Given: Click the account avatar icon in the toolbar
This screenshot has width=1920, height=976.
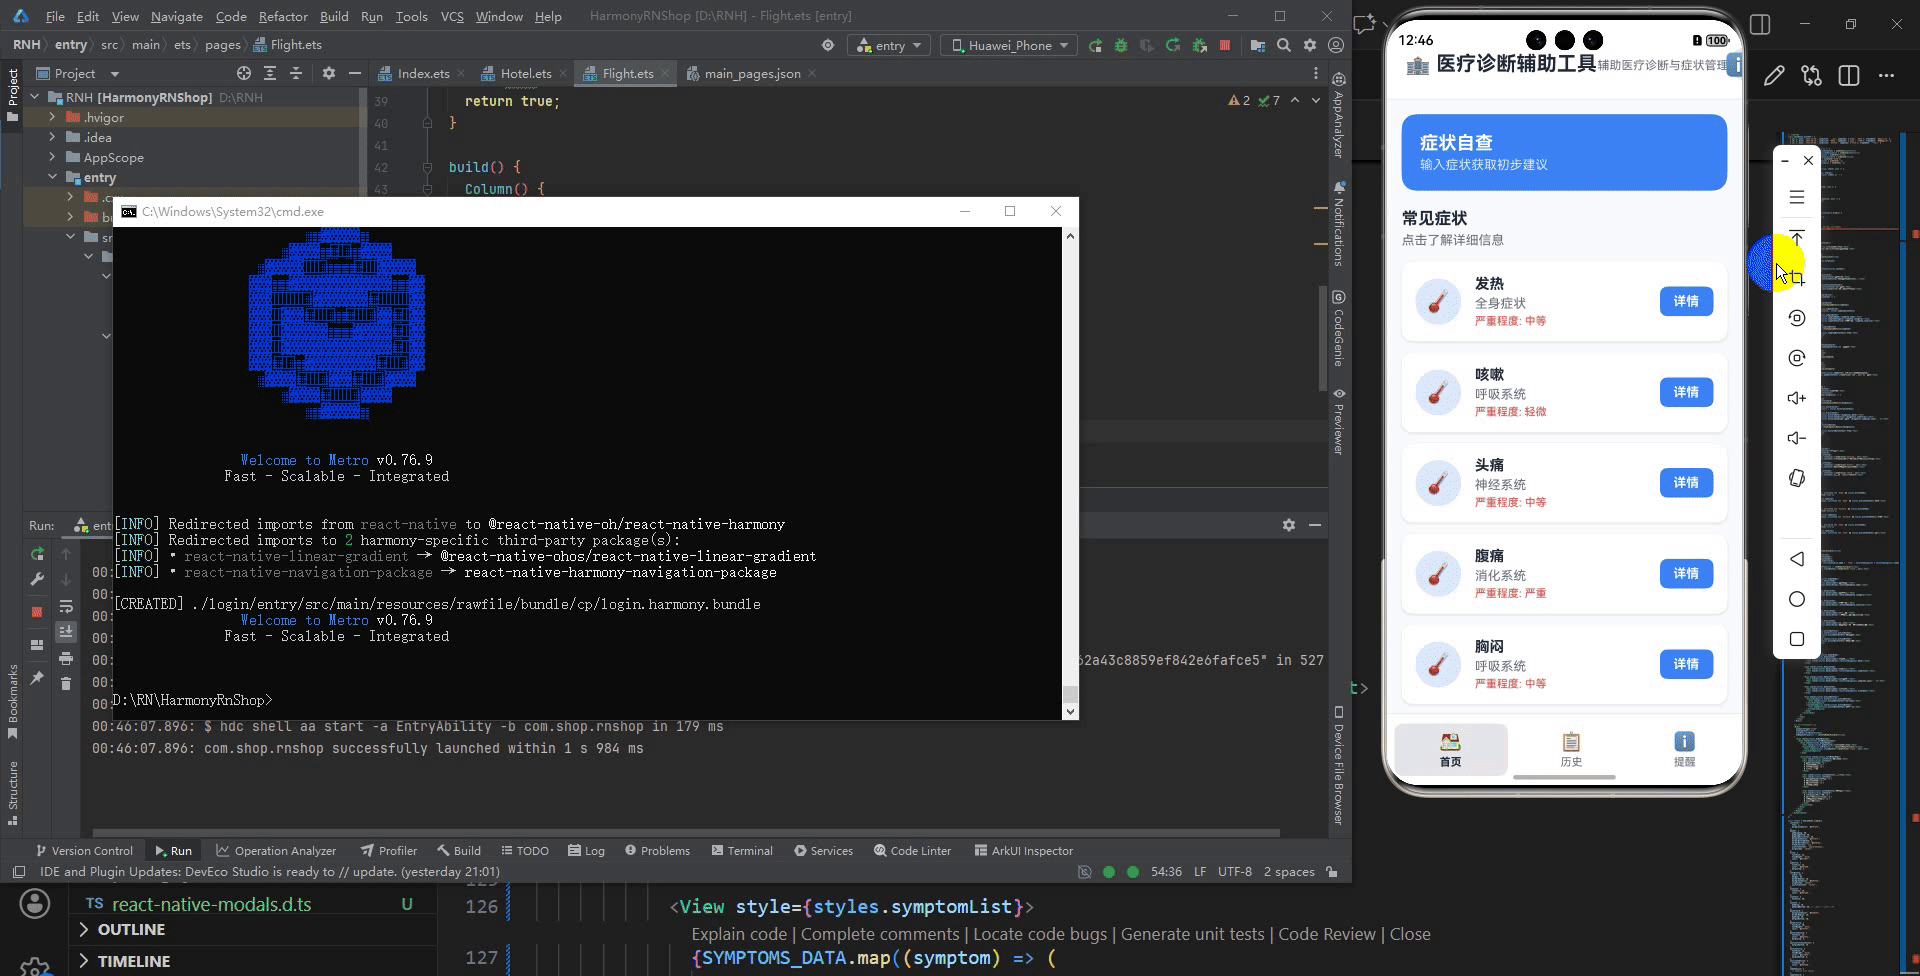Looking at the screenshot, I should [1336, 46].
